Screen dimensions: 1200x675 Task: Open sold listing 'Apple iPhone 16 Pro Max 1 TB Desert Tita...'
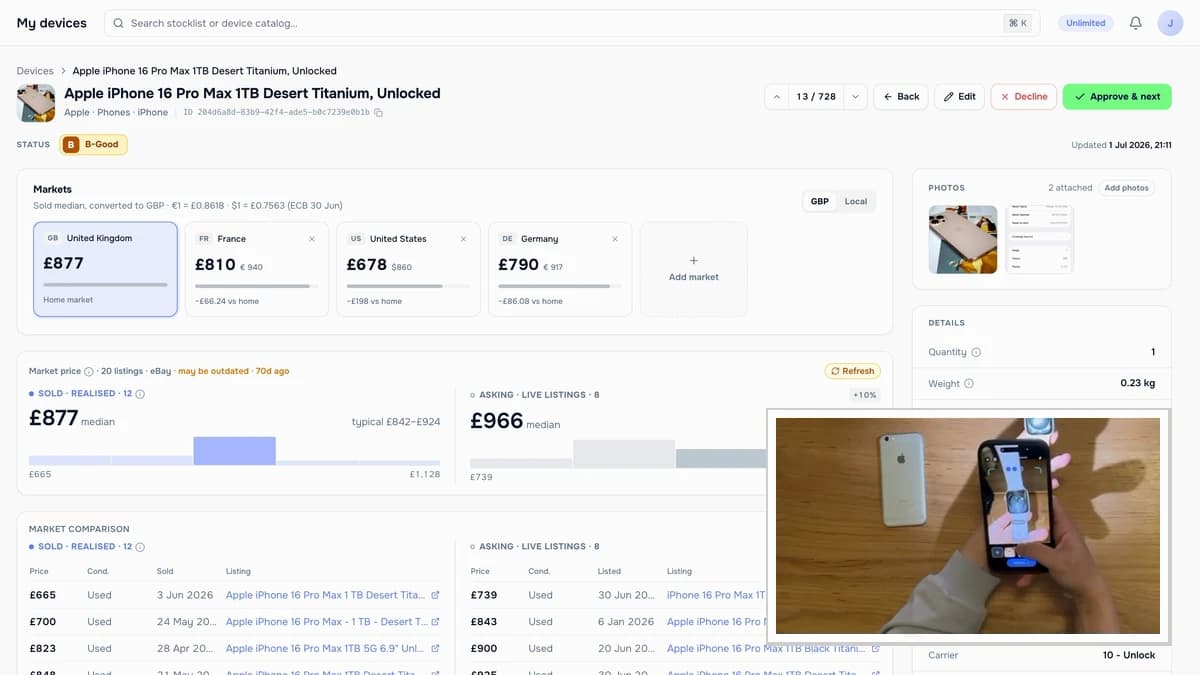tap(325, 595)
